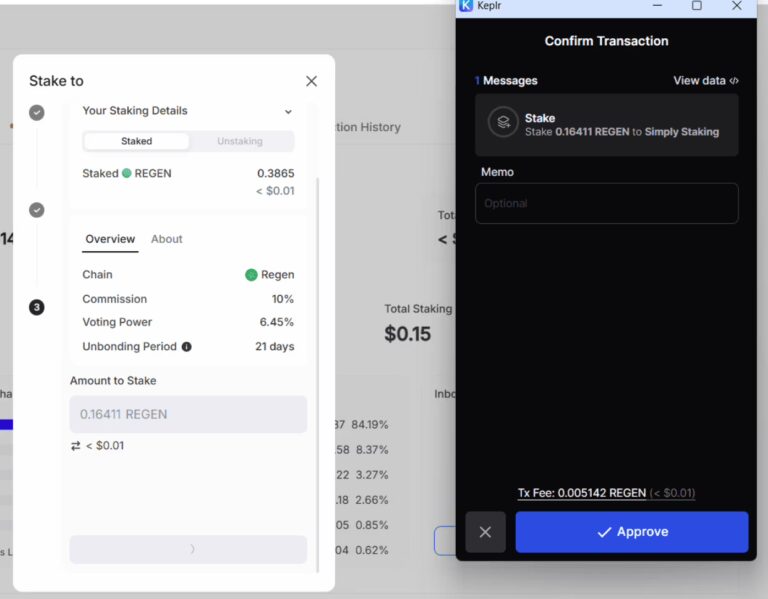The image size is (768, 599).
Task: Reject transaction with the X button
Action: coord(485,532)
